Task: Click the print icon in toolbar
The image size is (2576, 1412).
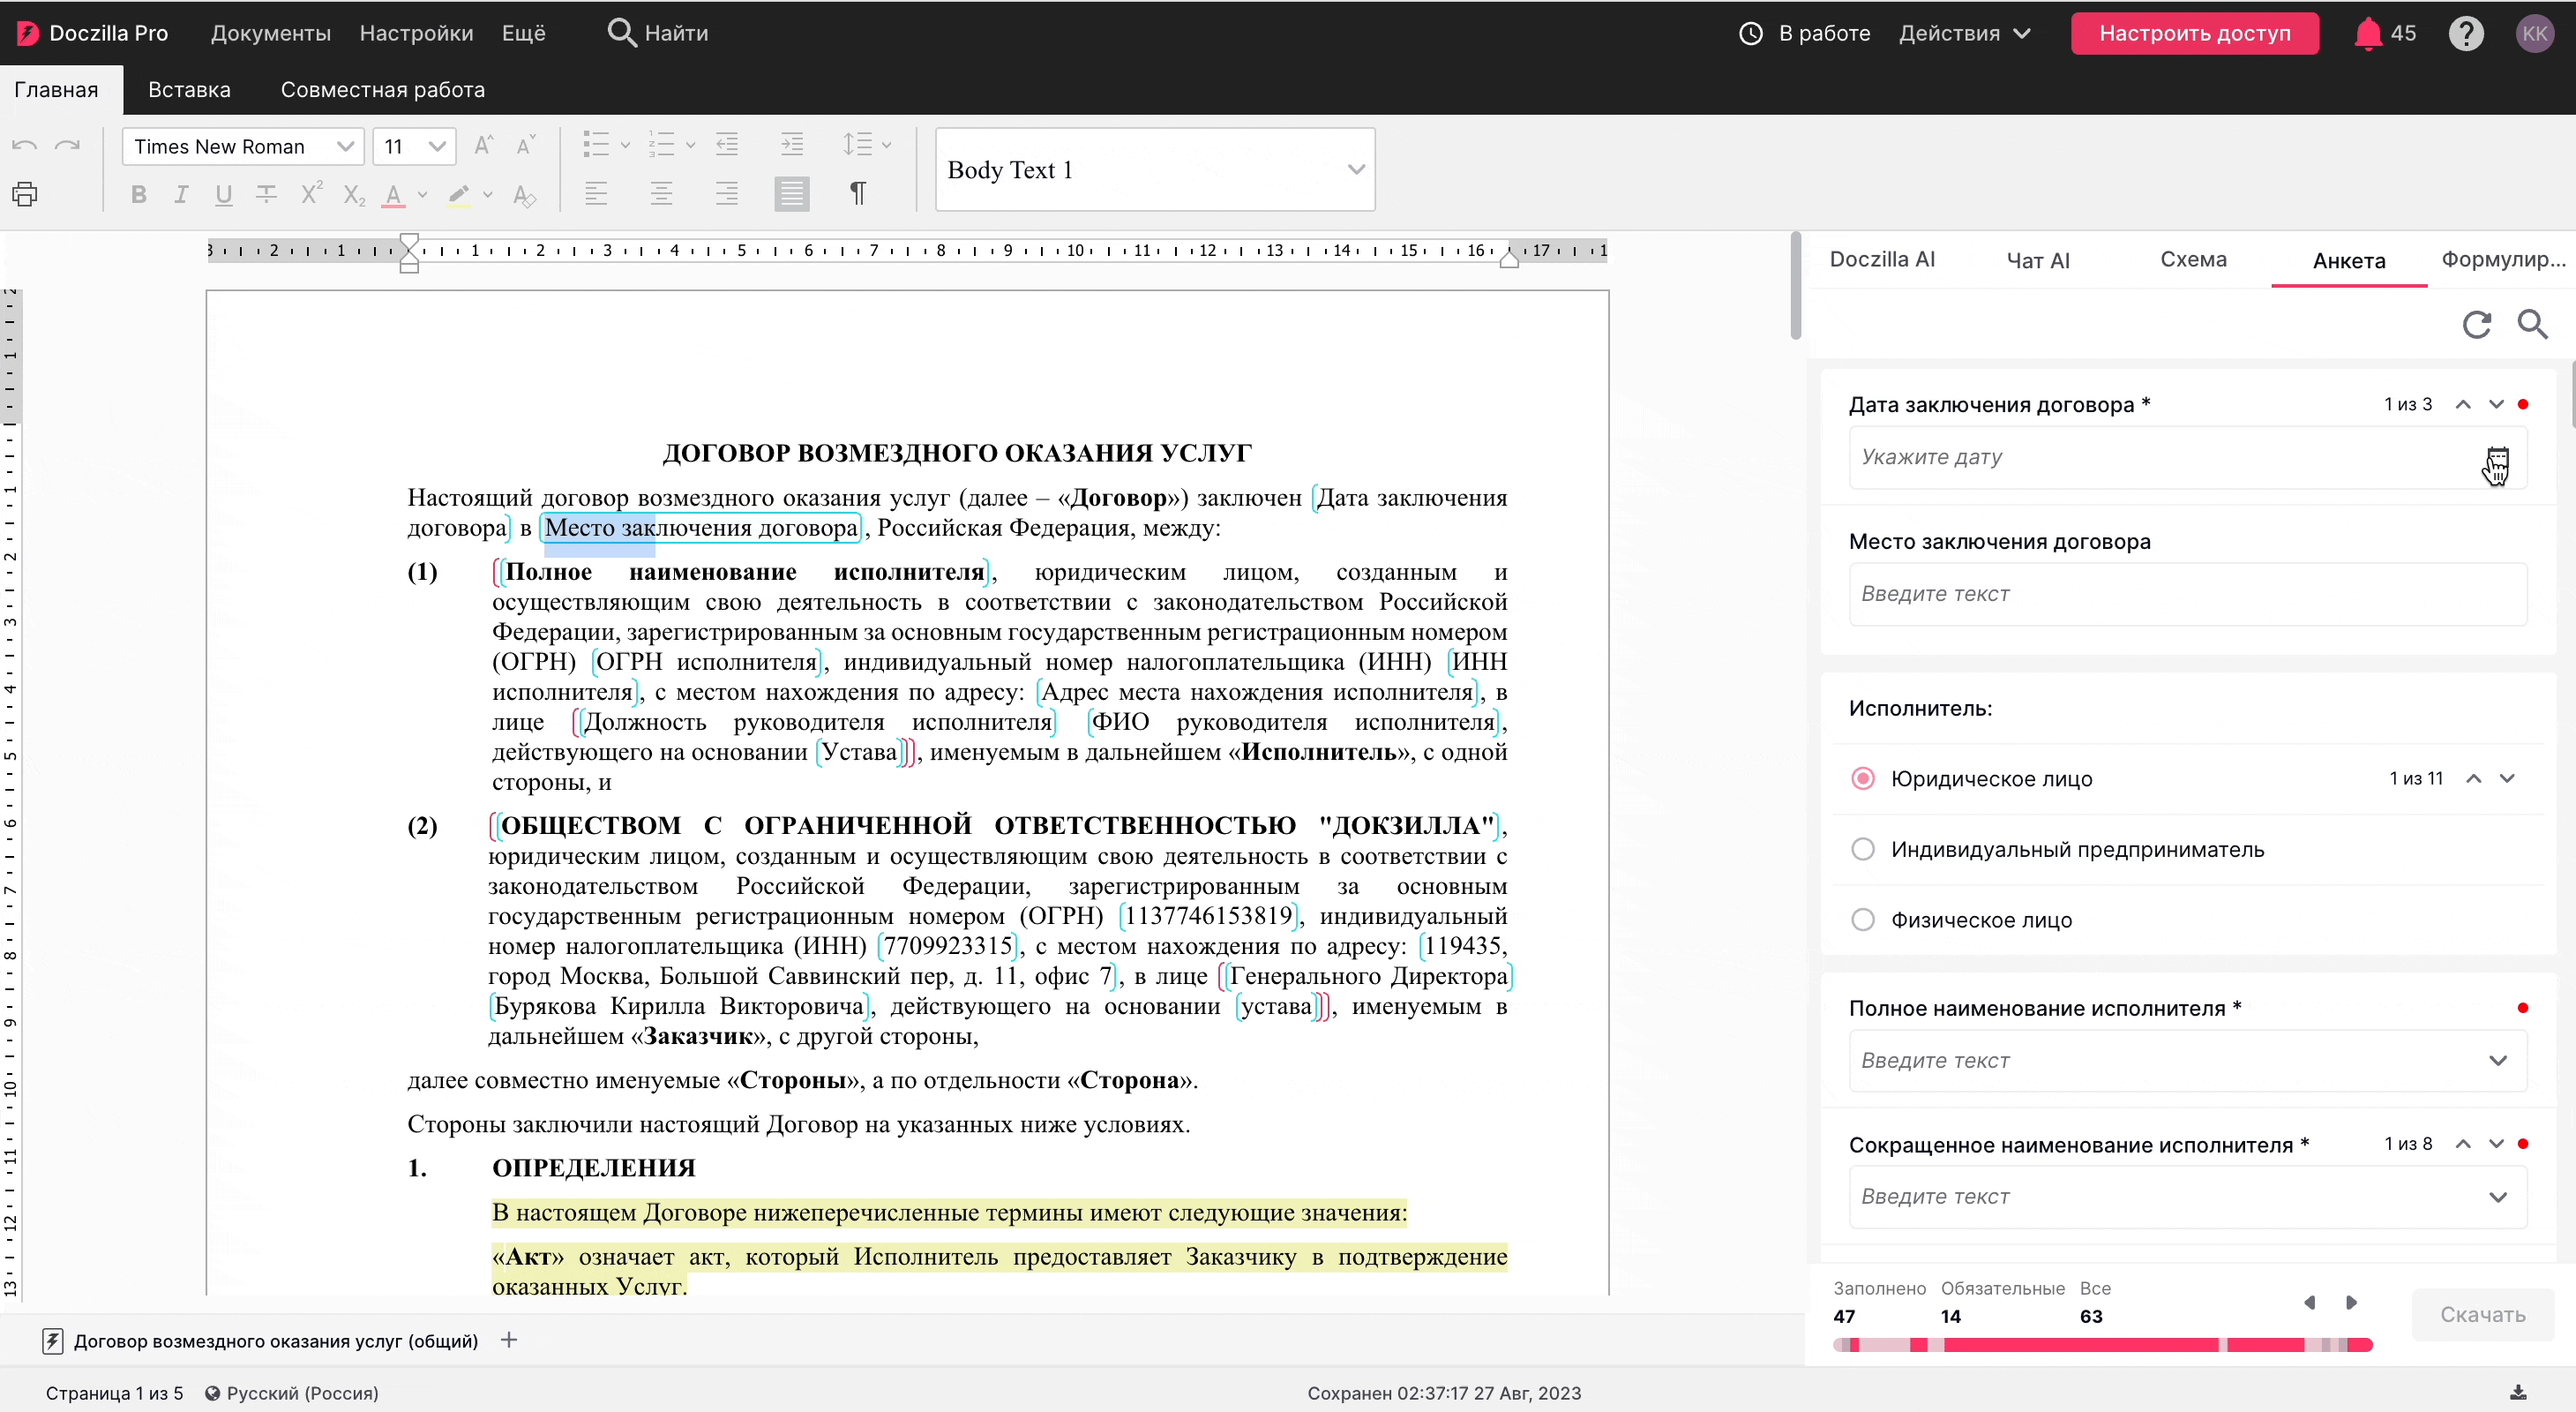Action: click(25, 194)
